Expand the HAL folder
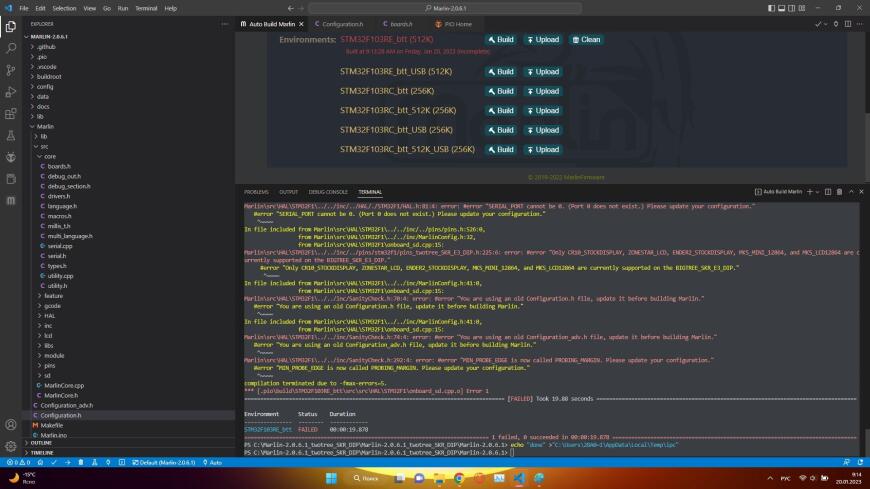Screen dimensions: 870x489 click(130, 315)
